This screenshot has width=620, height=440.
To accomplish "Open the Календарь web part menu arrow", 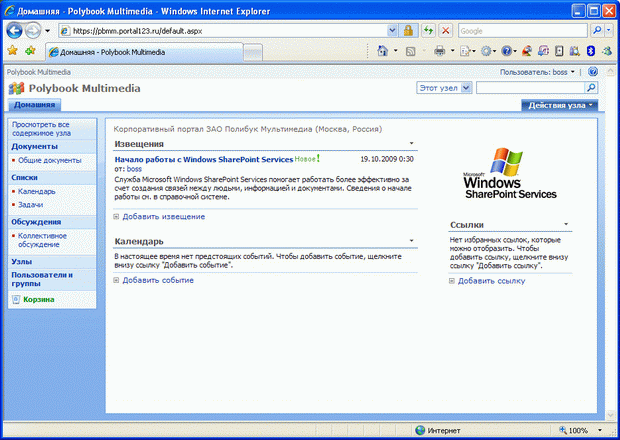I will click(411, 240).
